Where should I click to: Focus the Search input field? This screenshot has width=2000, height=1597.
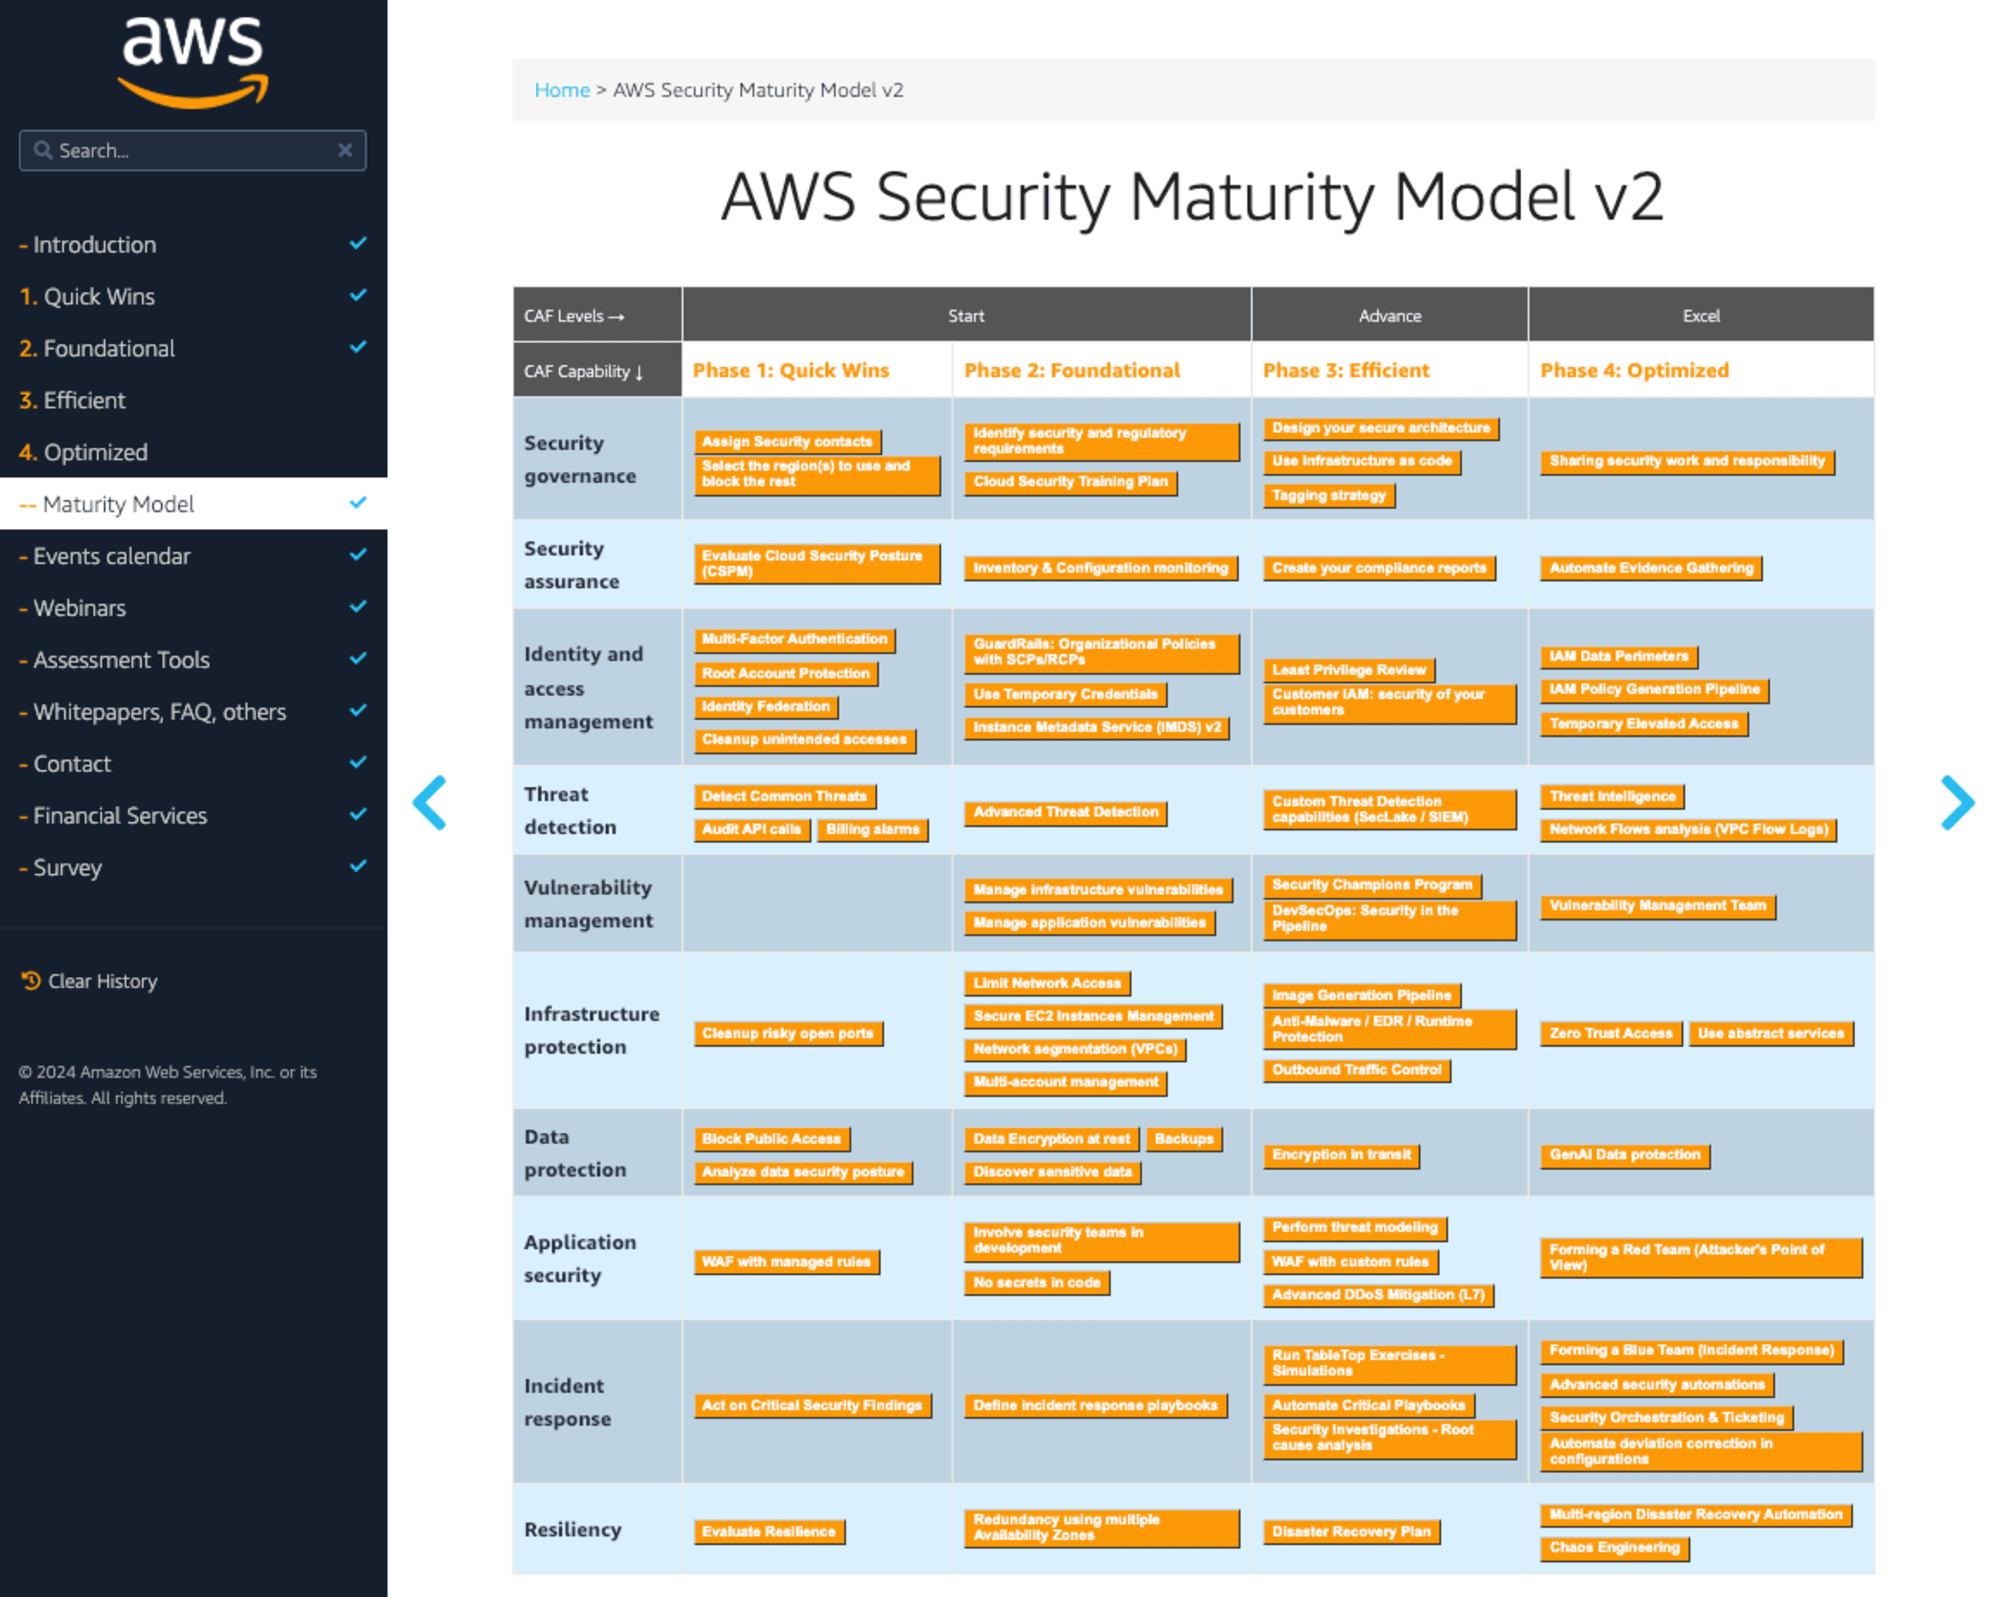click(x=192, y=150)
